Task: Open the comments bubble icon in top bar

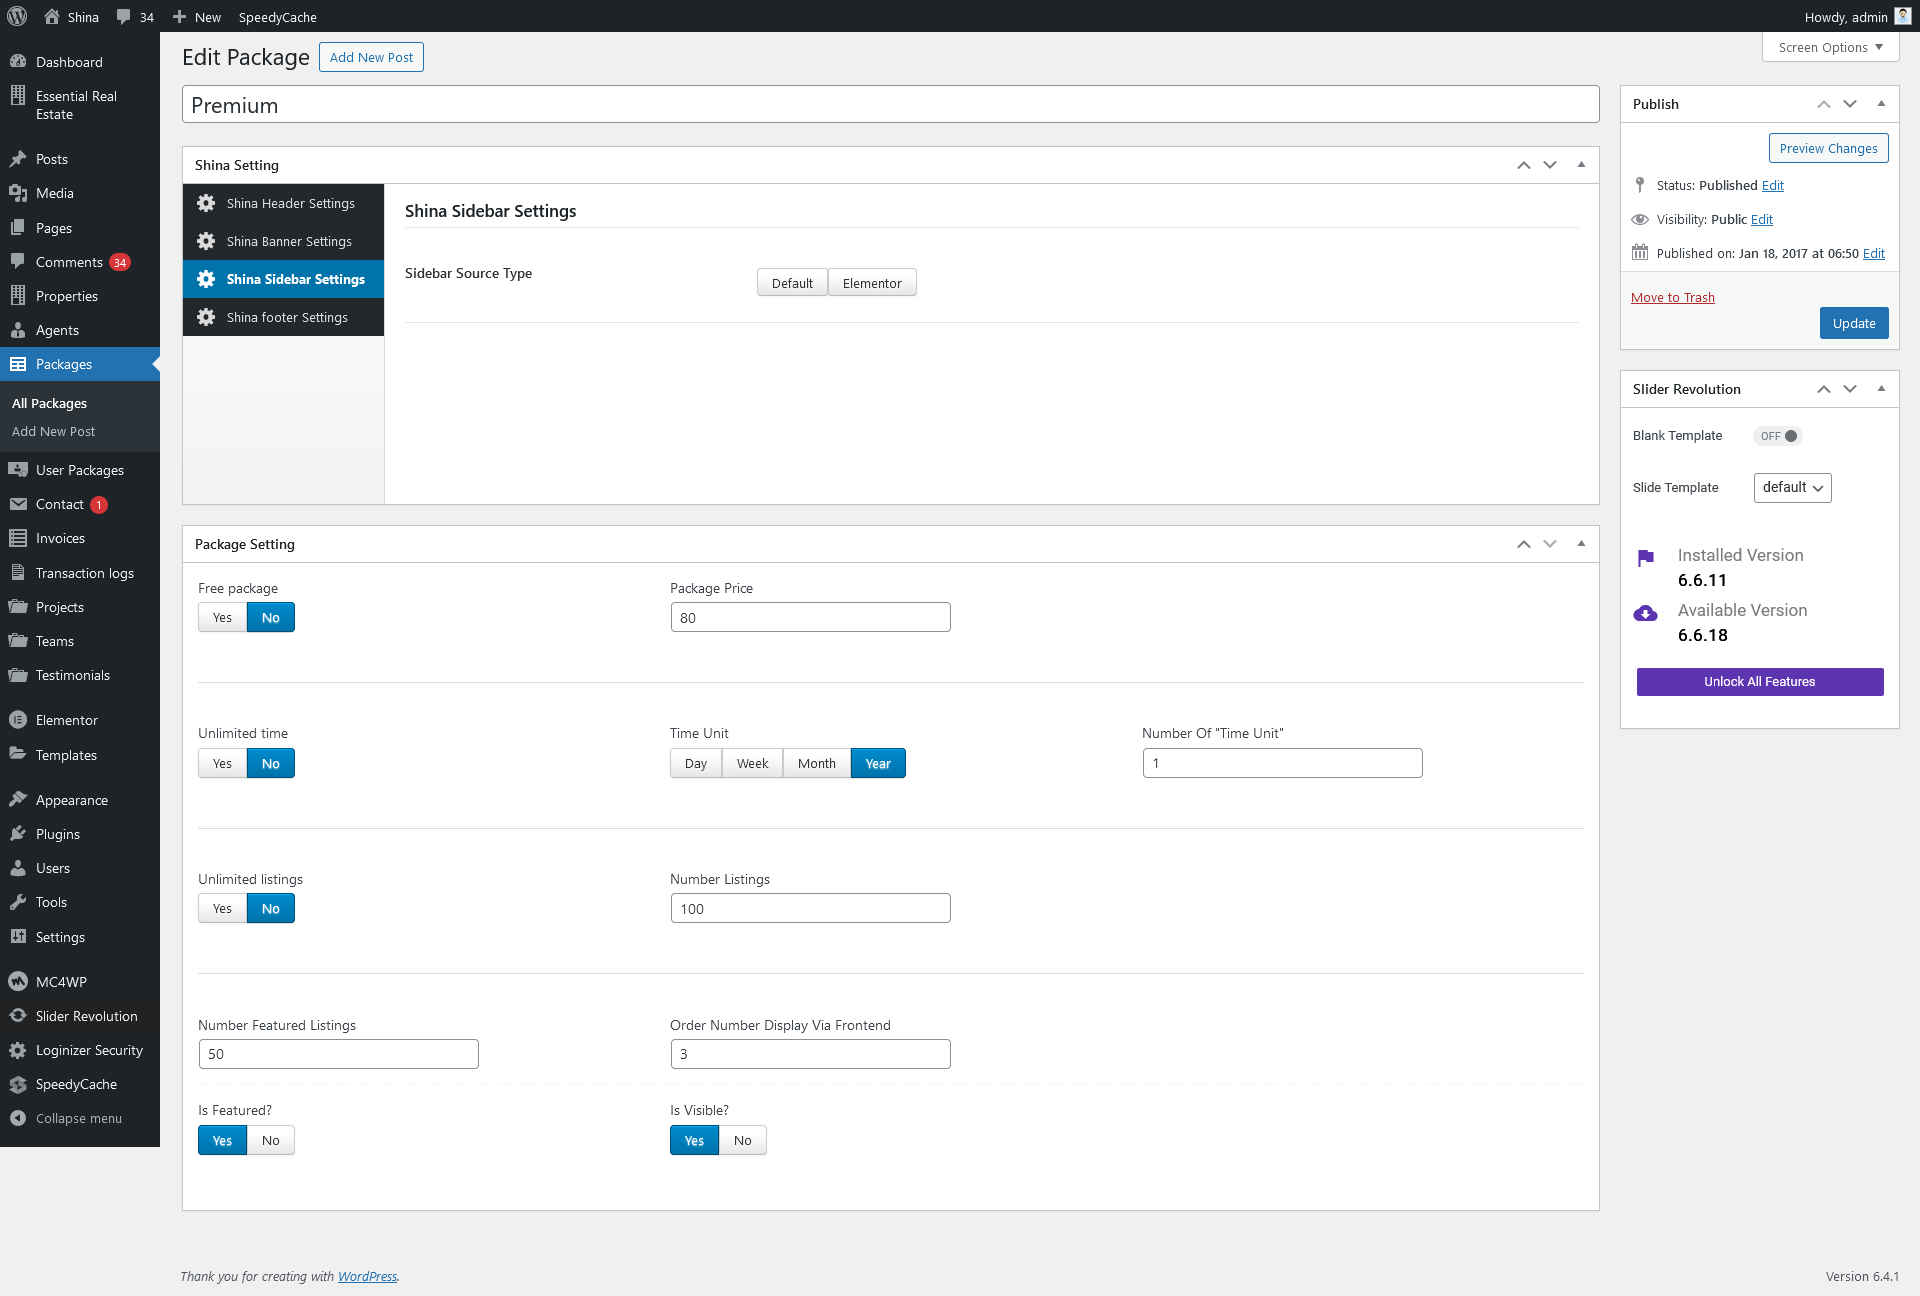Action: pyautogui.click(x=124, y=17)
